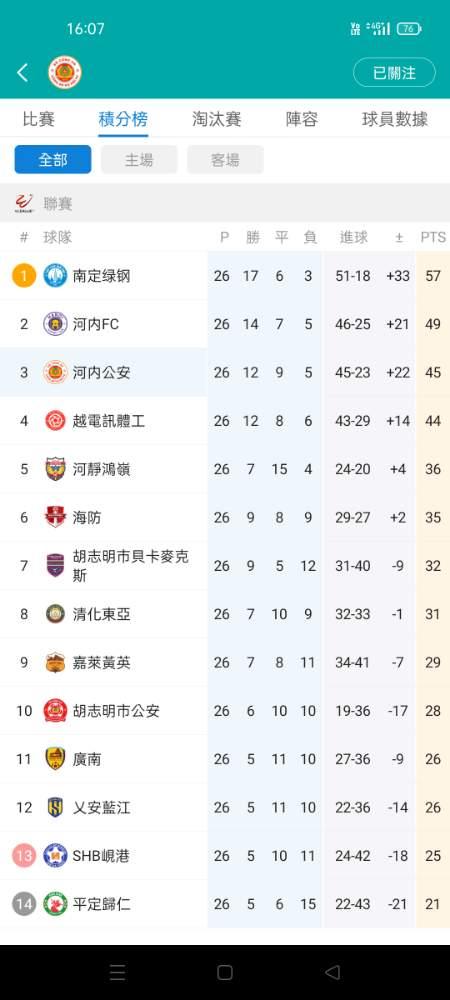Tap the Android home navigation button
This screenshot has width=450, height=1000.
tap(224, 972)
